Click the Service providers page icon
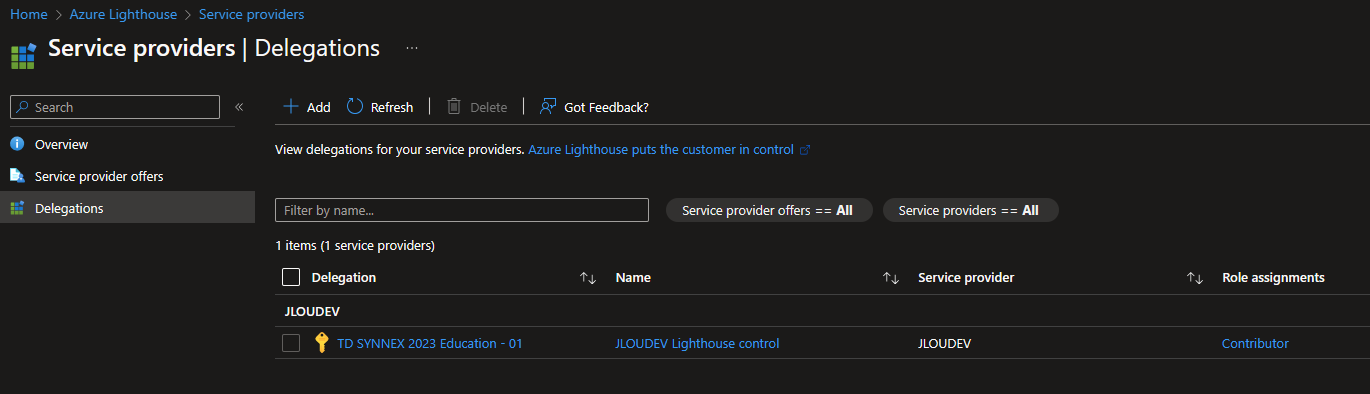This screenshot has width=1370, height=394. pyautogui.click(x=23, y=55)
